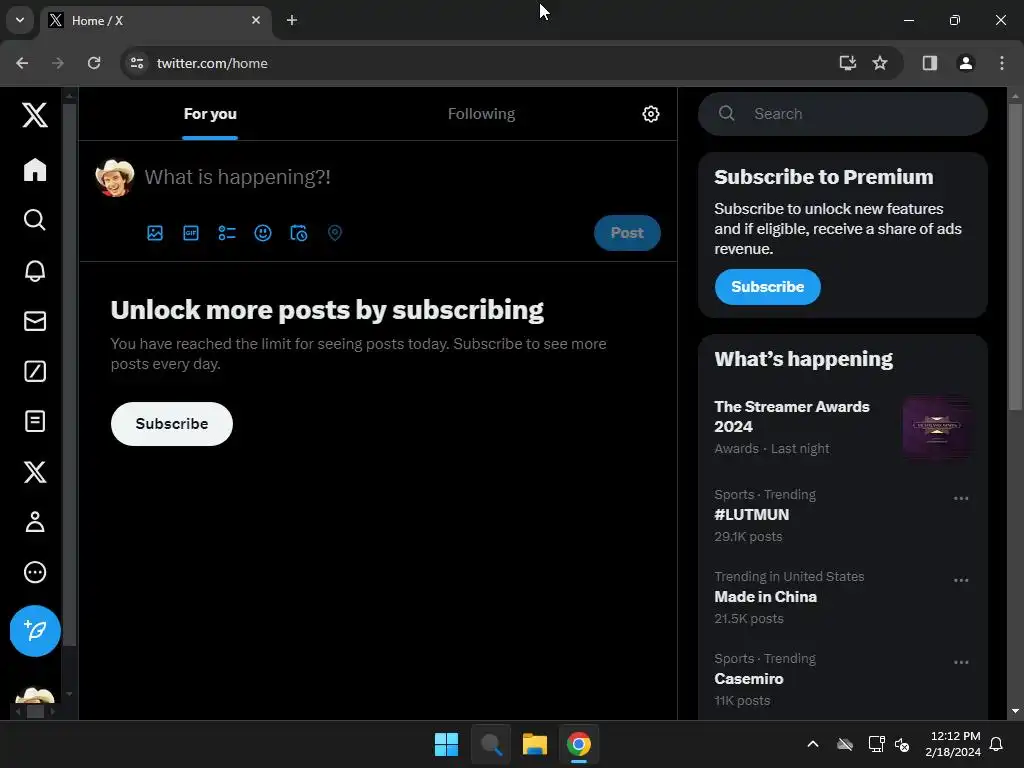Click the Streamer Awards thumbnail image
The width and height of the screenshot is (1024, 768).
pos(936,426)
